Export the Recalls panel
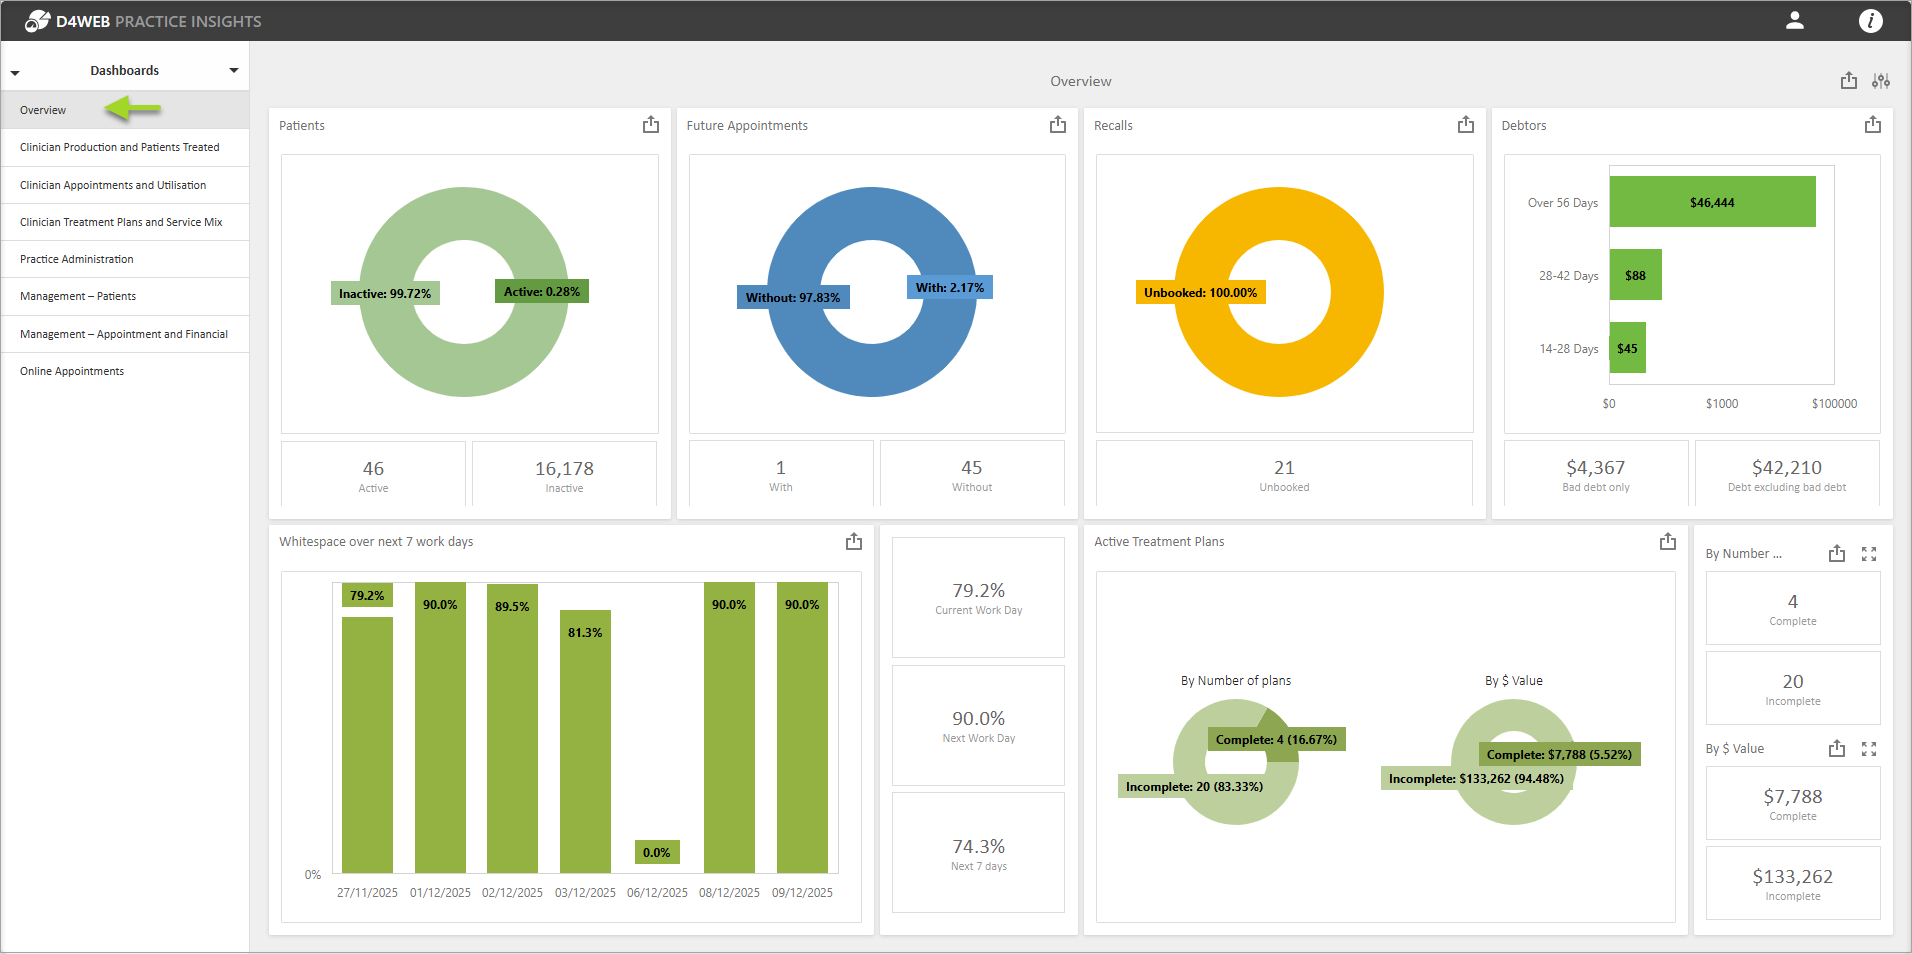The height and width of the screenshot is (954, 1912). click(x=1466, y=125)
